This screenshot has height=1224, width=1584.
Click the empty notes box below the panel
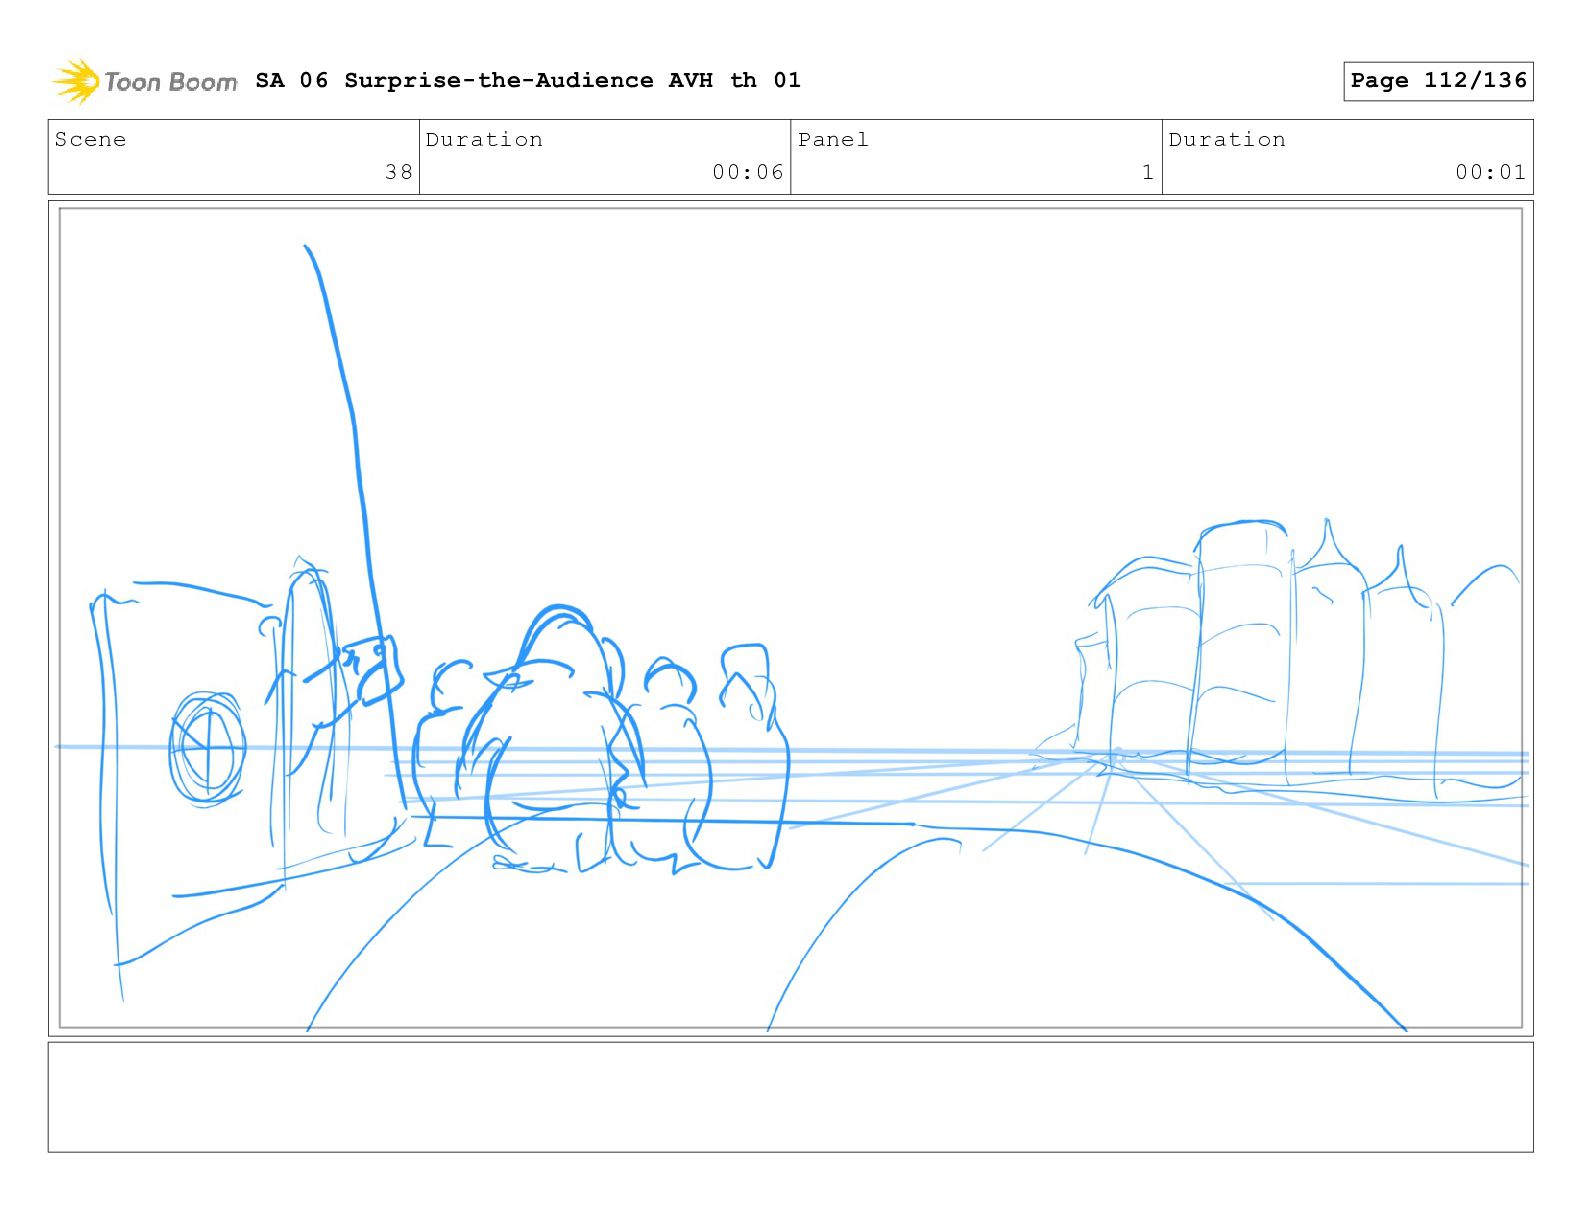[791, 1097]
